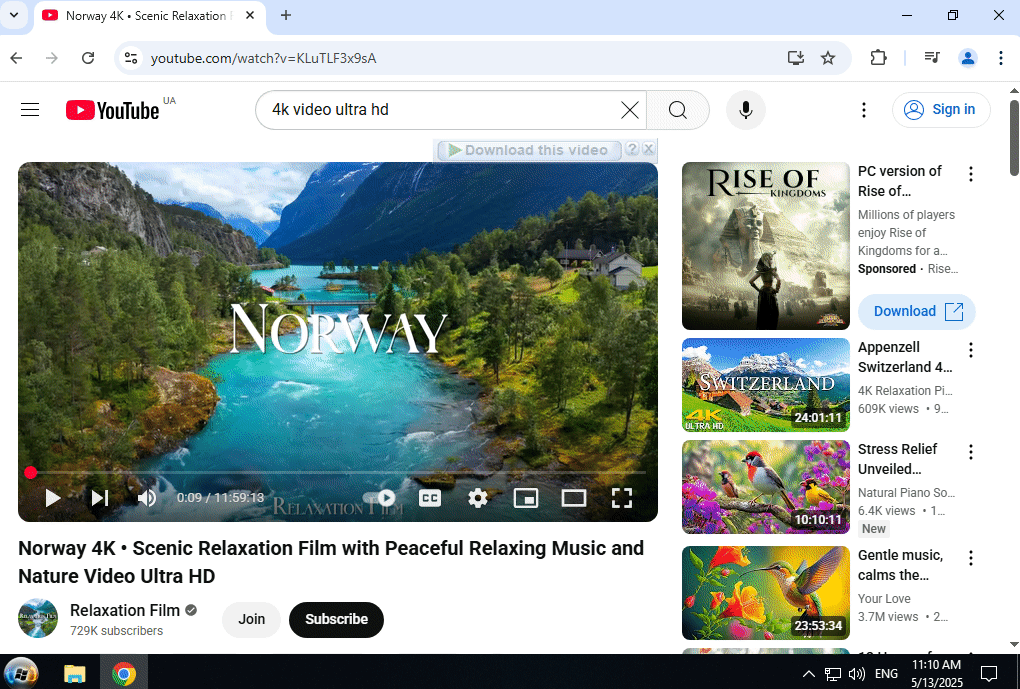The image size is (1020, 689).
Task: Expand Chrome tab search dropdown
Action: pos(14,15)
